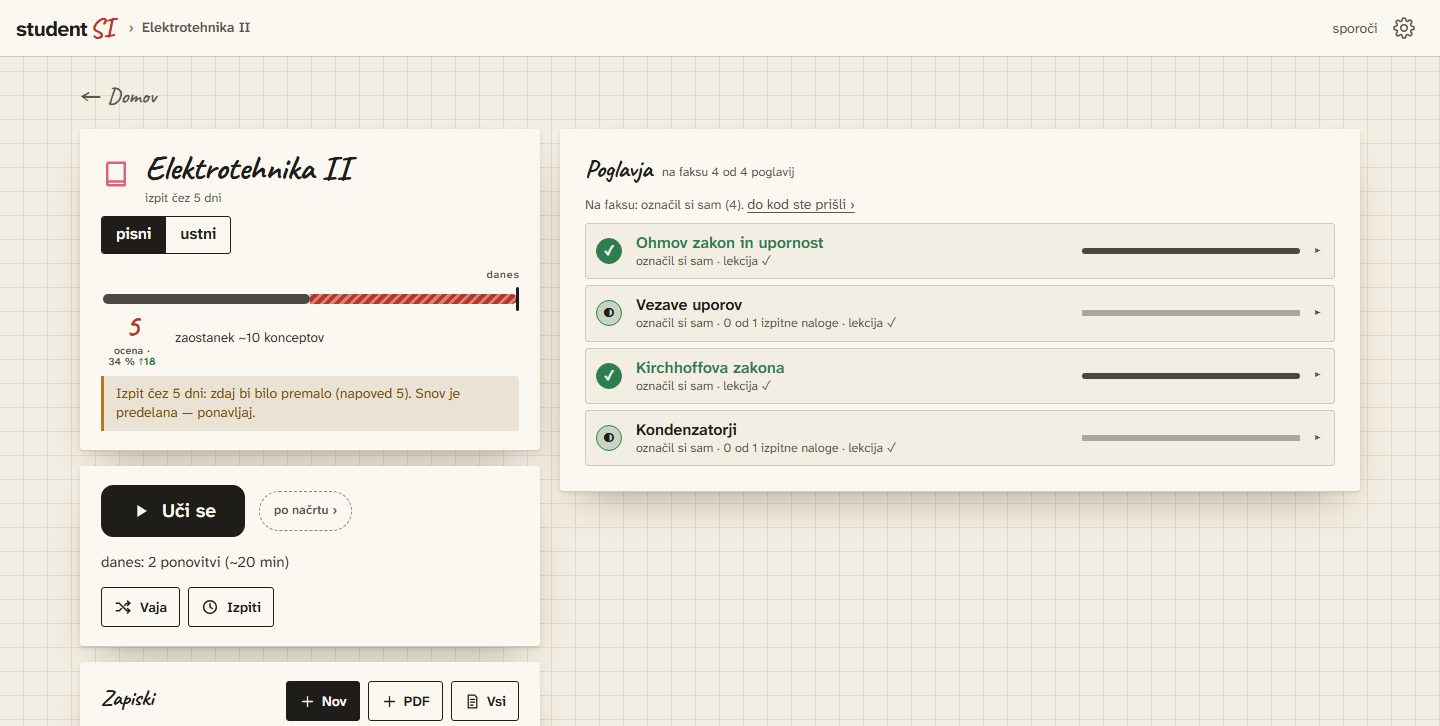
Task: Click the Kondenzatorji progress bar
Action: coord(1191,438)
